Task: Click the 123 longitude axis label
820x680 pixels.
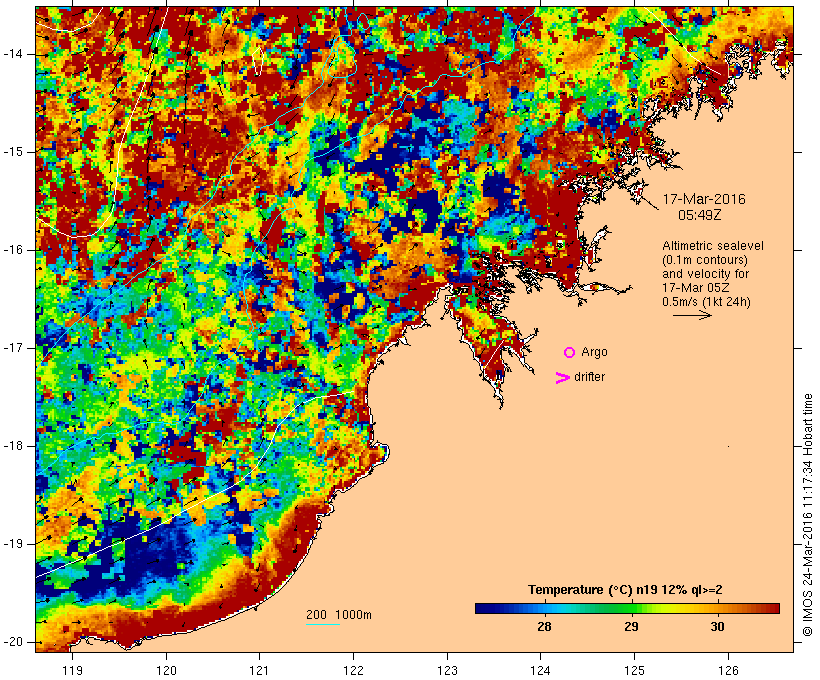Action: tap(447, 670)
